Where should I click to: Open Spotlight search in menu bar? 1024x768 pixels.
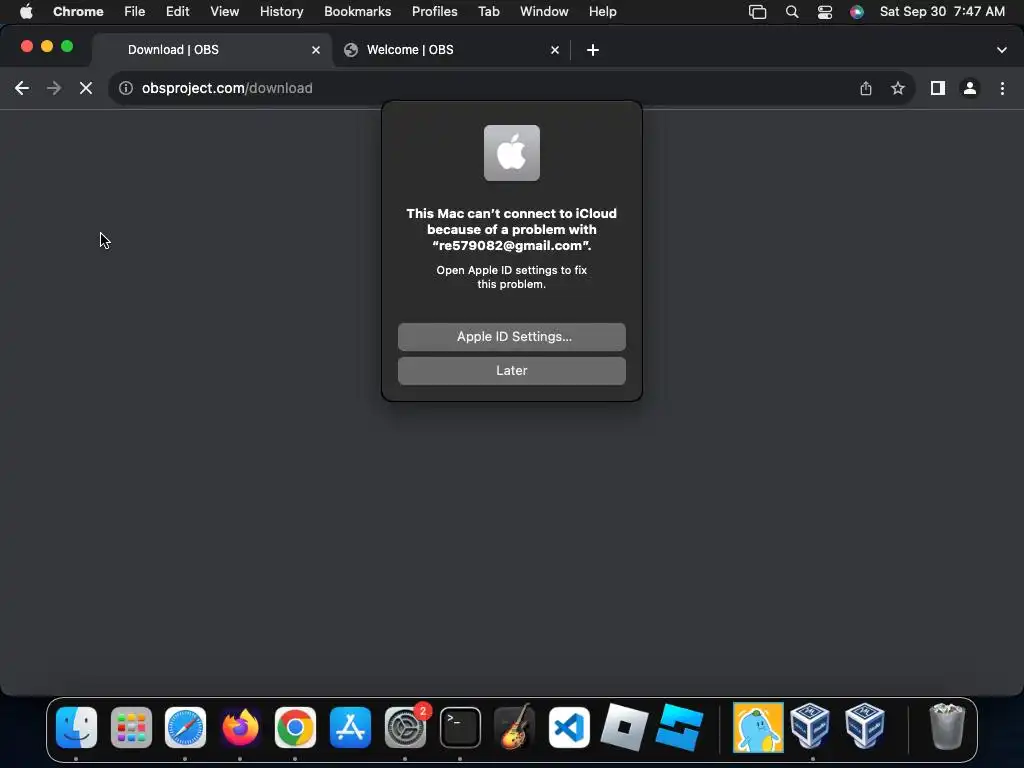click(x=792, y=12)
